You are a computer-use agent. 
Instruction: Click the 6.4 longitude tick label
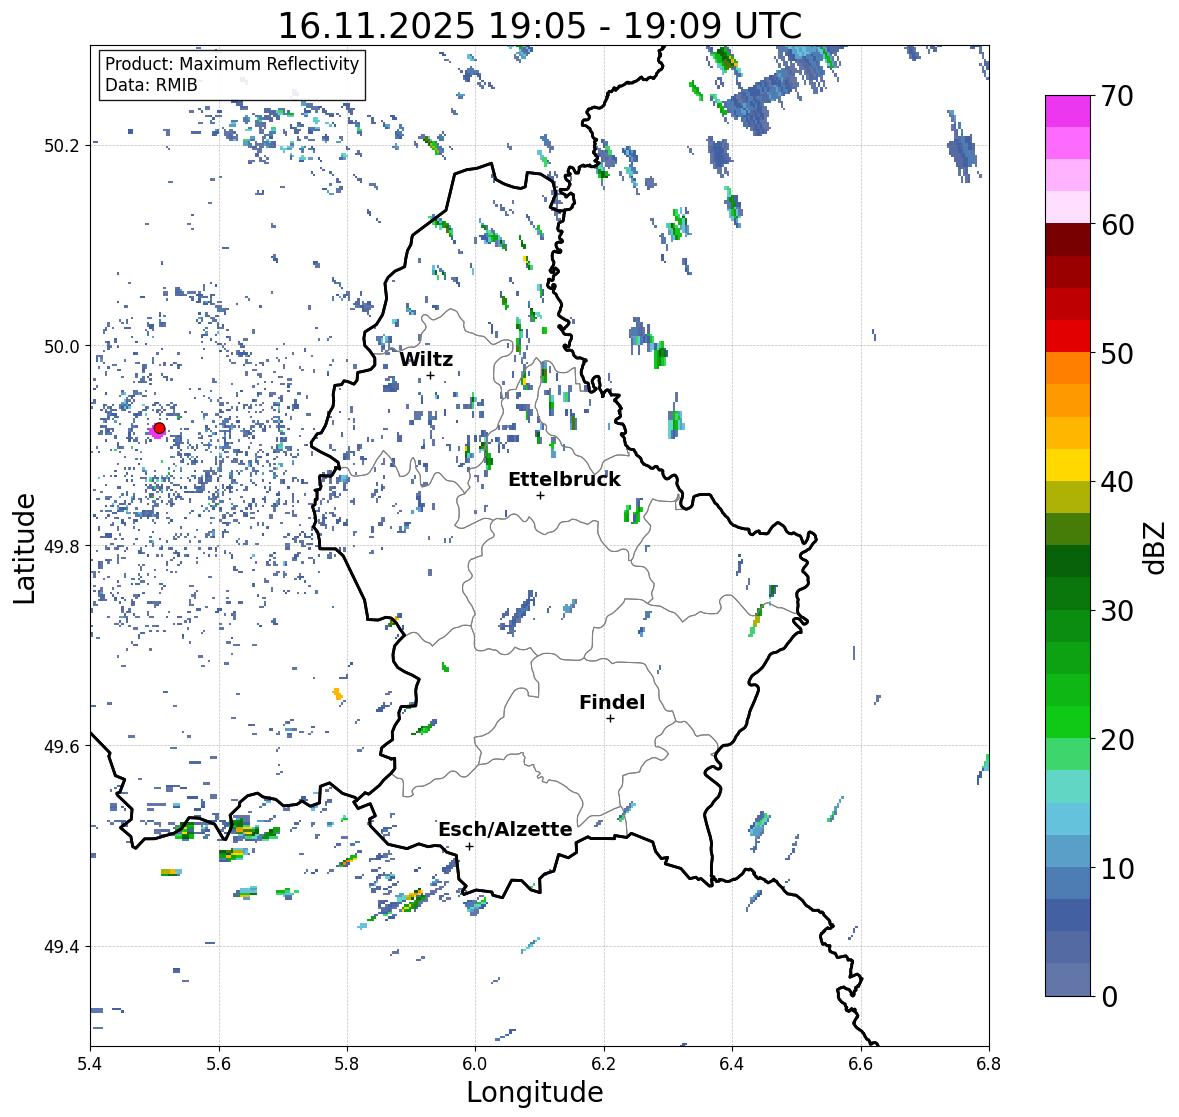(x=732, y=1064)
